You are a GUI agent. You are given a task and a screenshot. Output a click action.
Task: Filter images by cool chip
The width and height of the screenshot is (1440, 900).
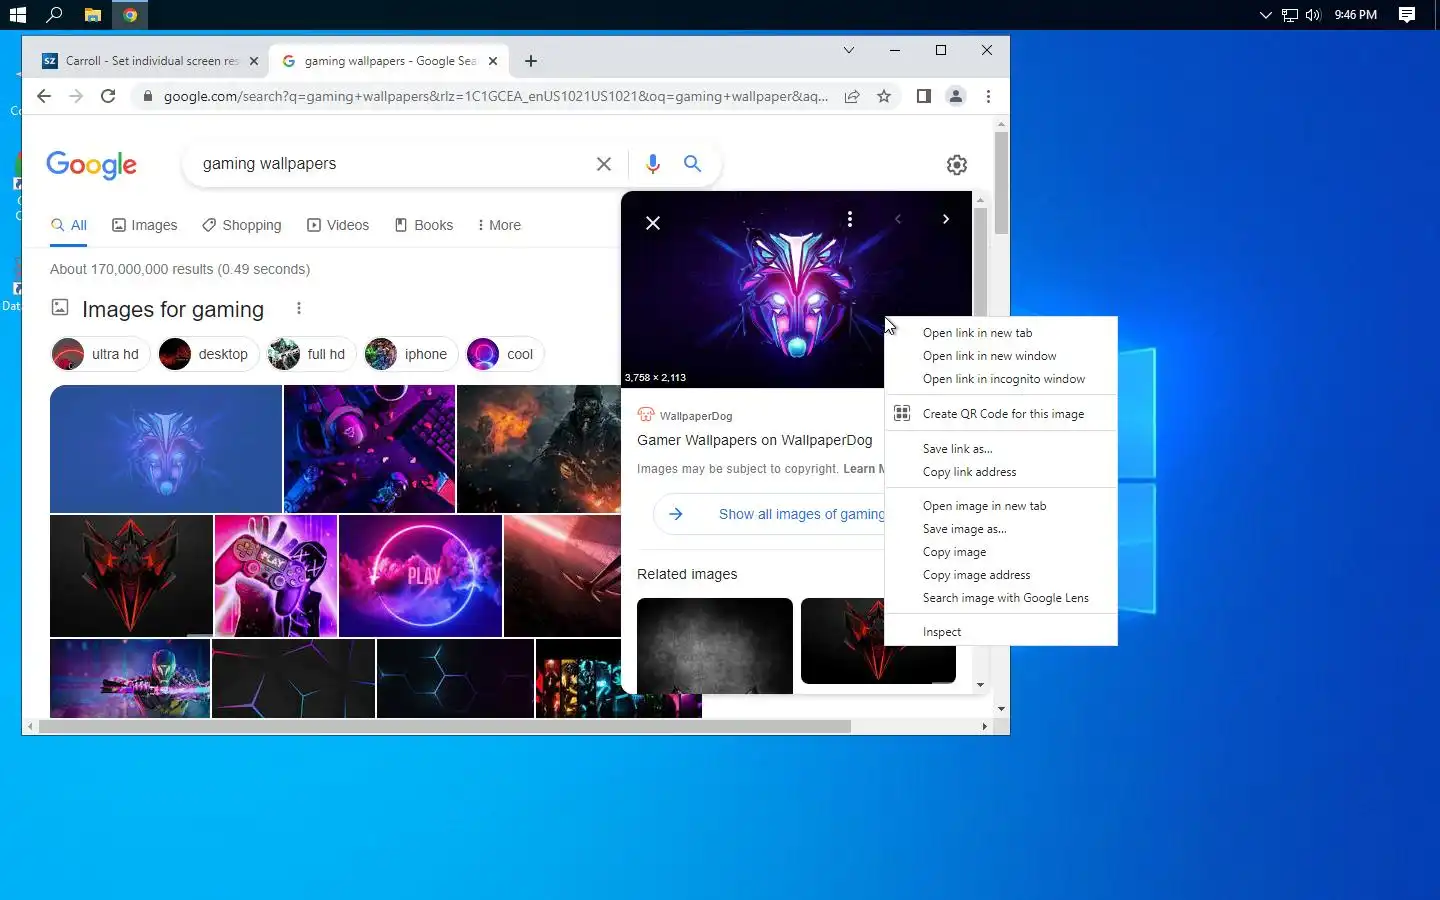tap(505, 354)
